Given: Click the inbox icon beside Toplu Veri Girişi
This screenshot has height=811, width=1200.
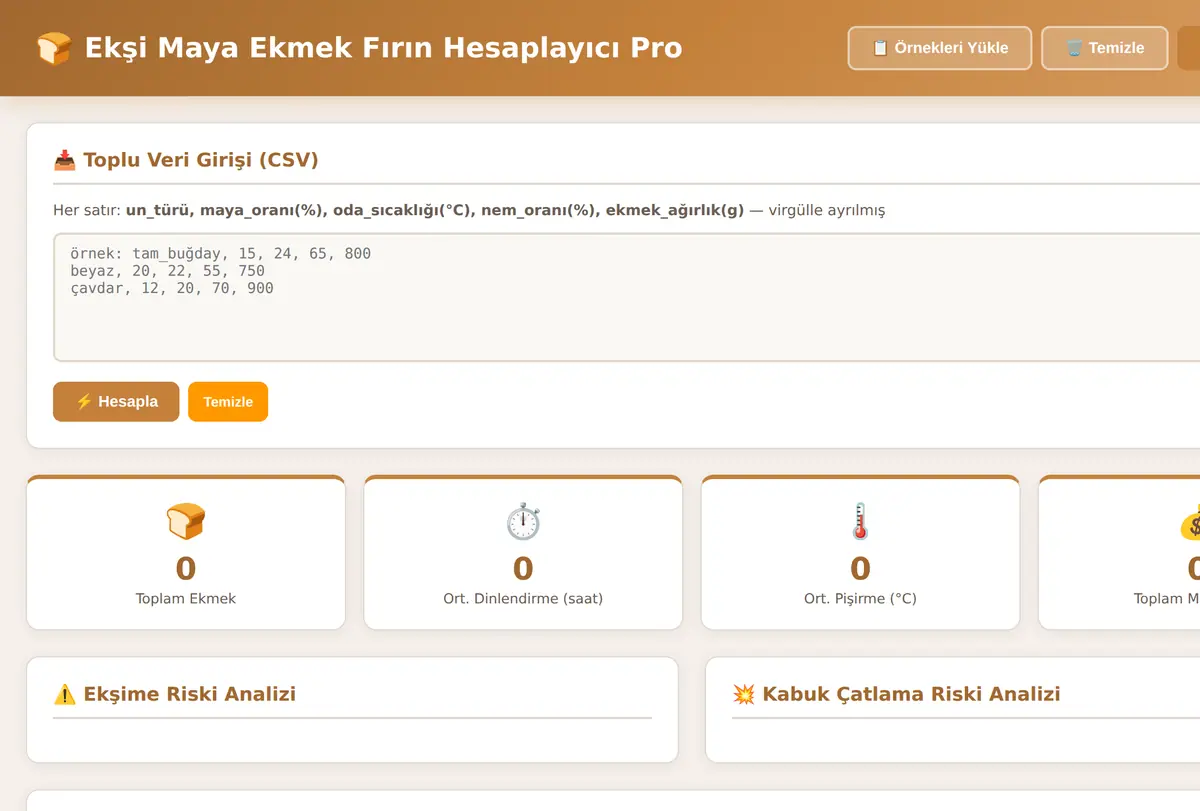Looking at the screenshot, I should (x=64, y=160).
